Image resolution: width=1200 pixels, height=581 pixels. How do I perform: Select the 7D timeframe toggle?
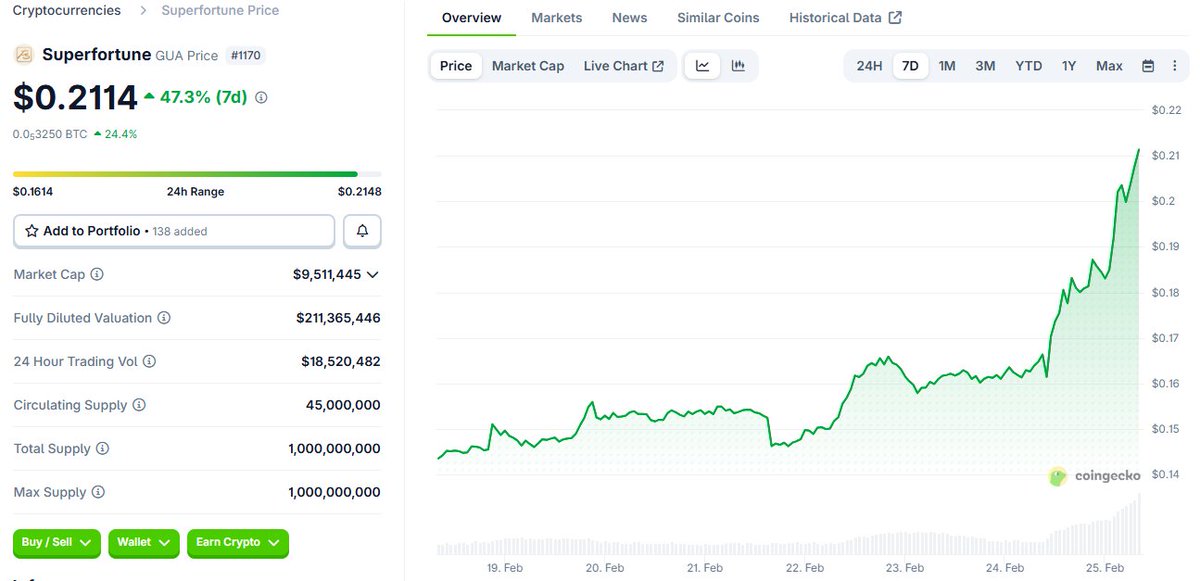pos(910,64)
